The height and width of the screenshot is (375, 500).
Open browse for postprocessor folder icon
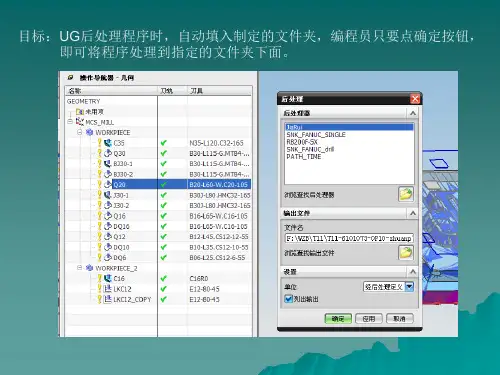click(x=406, y=194)
